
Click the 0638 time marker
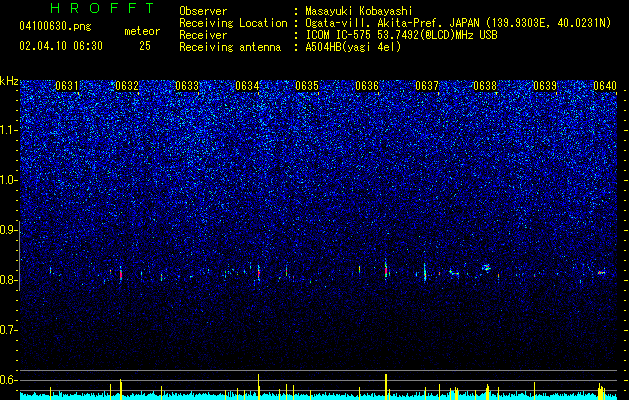485,86
